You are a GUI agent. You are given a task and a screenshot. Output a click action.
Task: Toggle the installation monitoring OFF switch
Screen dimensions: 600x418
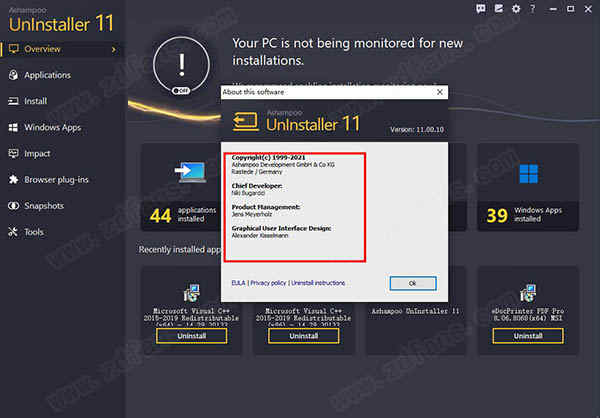(181, 91)
